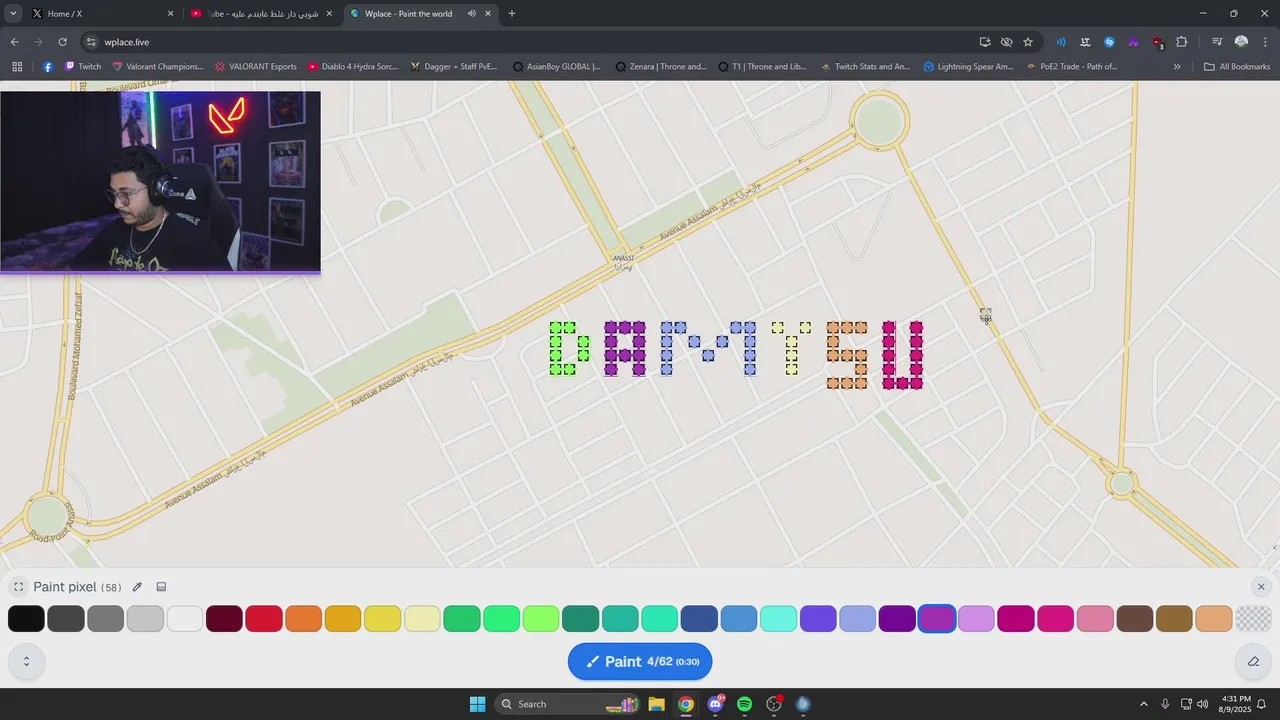The height and width of the screenshot is (720, 1280).
Task: Click the taskbar Search box
Action: 569,704
